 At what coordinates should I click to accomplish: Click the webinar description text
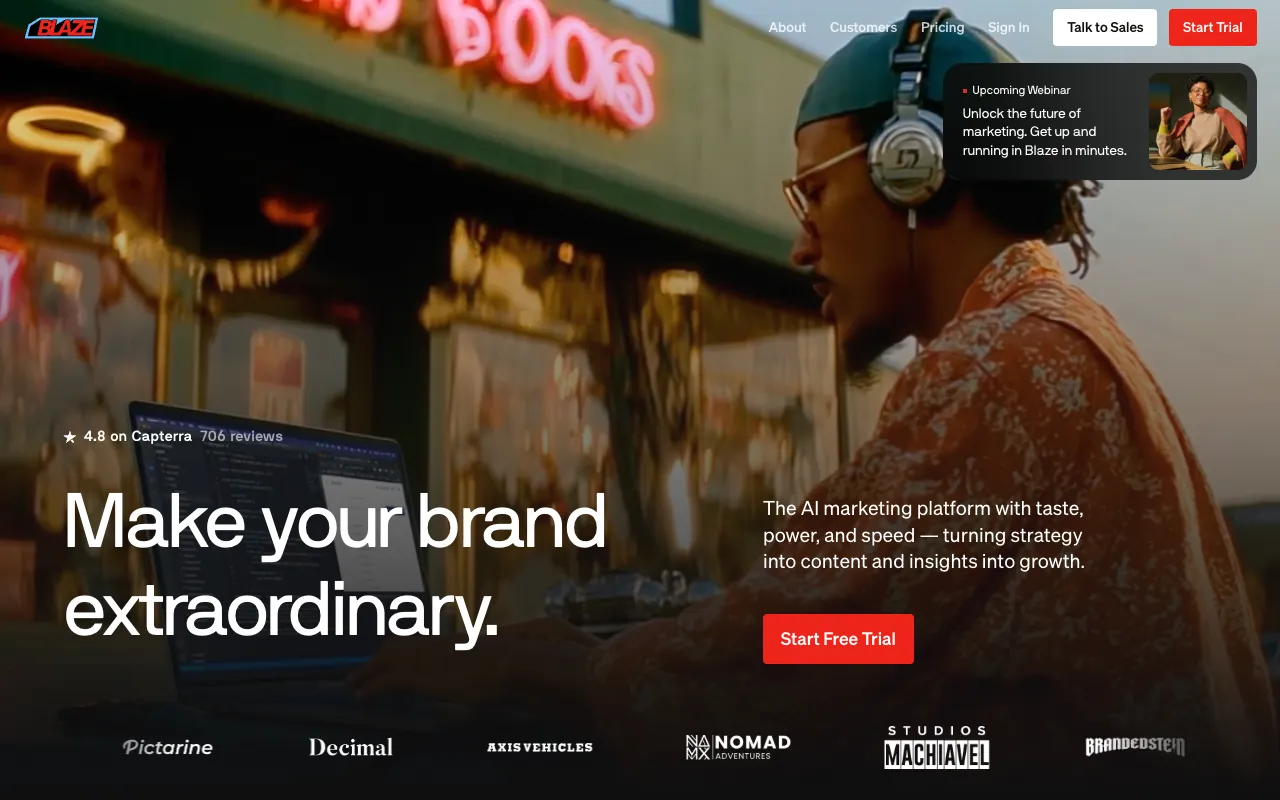(x=1045, y=132)
